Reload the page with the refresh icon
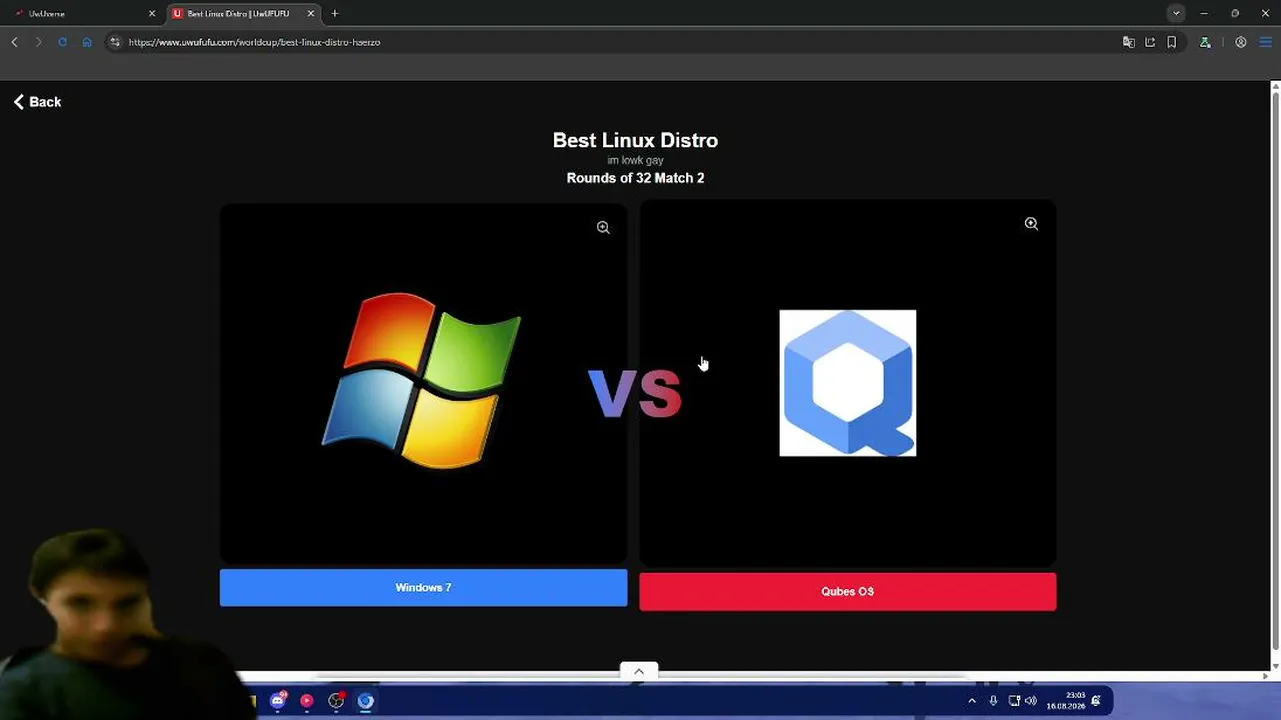1281x720 pixels. tap(62, 42)
